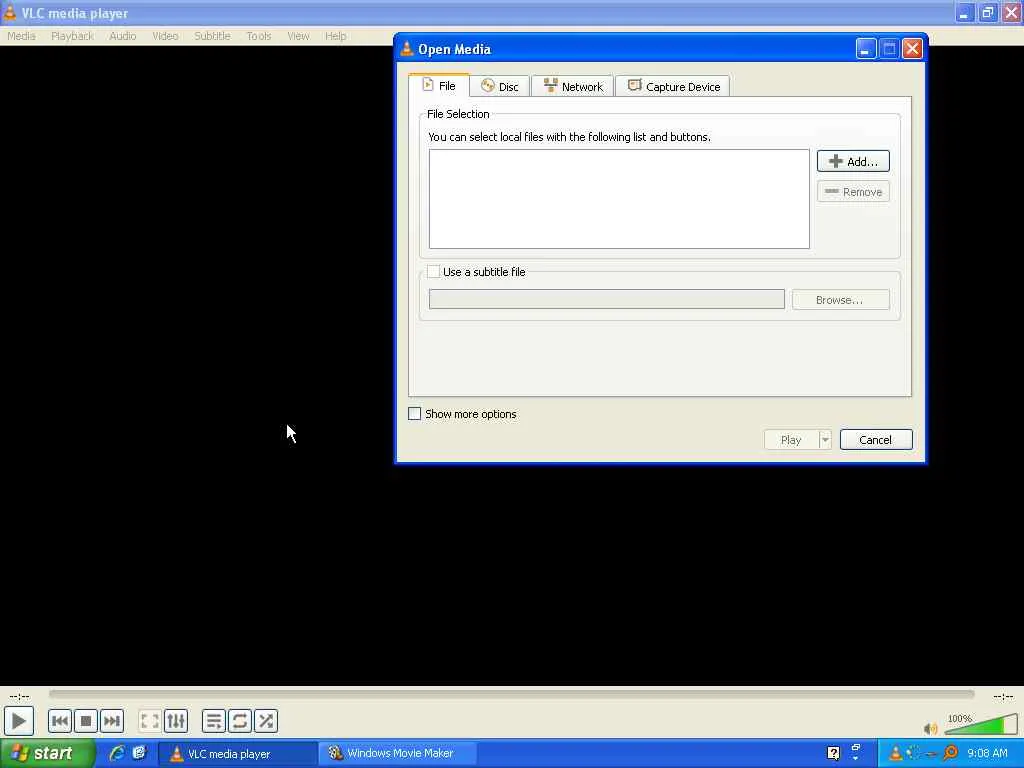This screenshot has height=768, width=1024.
Task: Switch to the Capture Device tab
Action: click(673, 86)
